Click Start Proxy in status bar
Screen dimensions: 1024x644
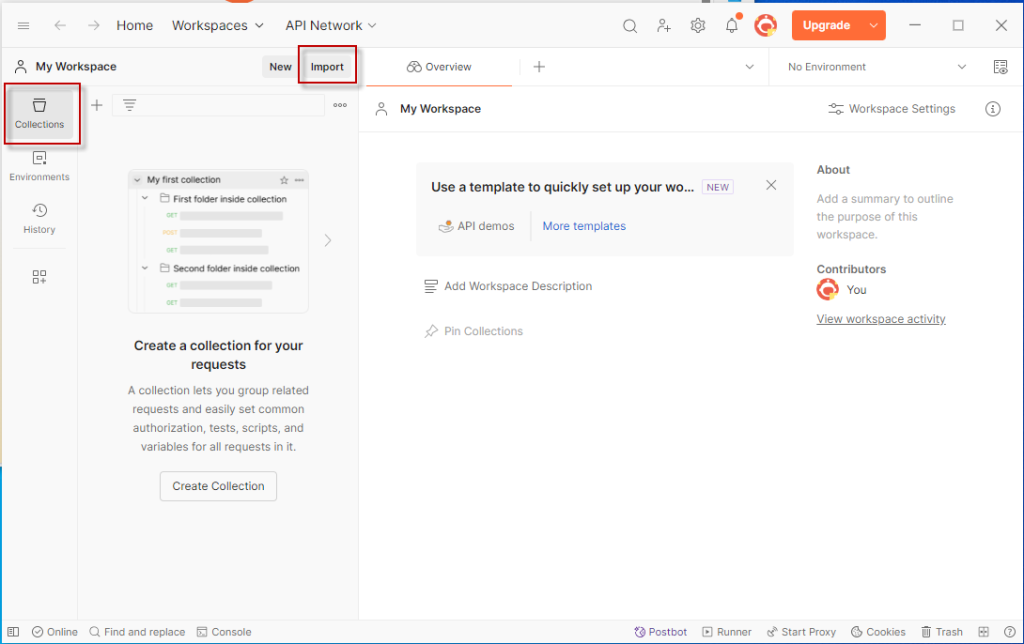[801, 632]
